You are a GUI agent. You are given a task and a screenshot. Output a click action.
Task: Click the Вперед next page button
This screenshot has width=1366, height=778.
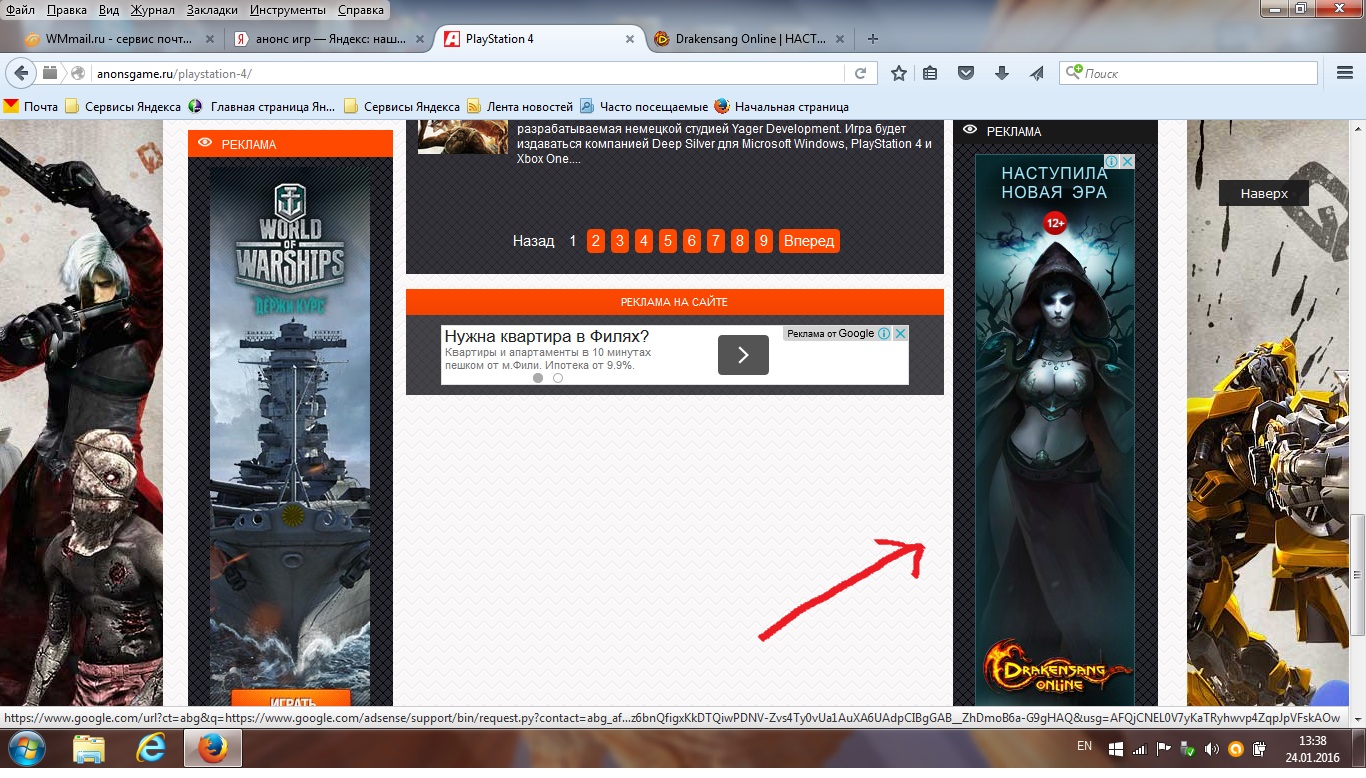pyautogui.click(x=809, y=241)
